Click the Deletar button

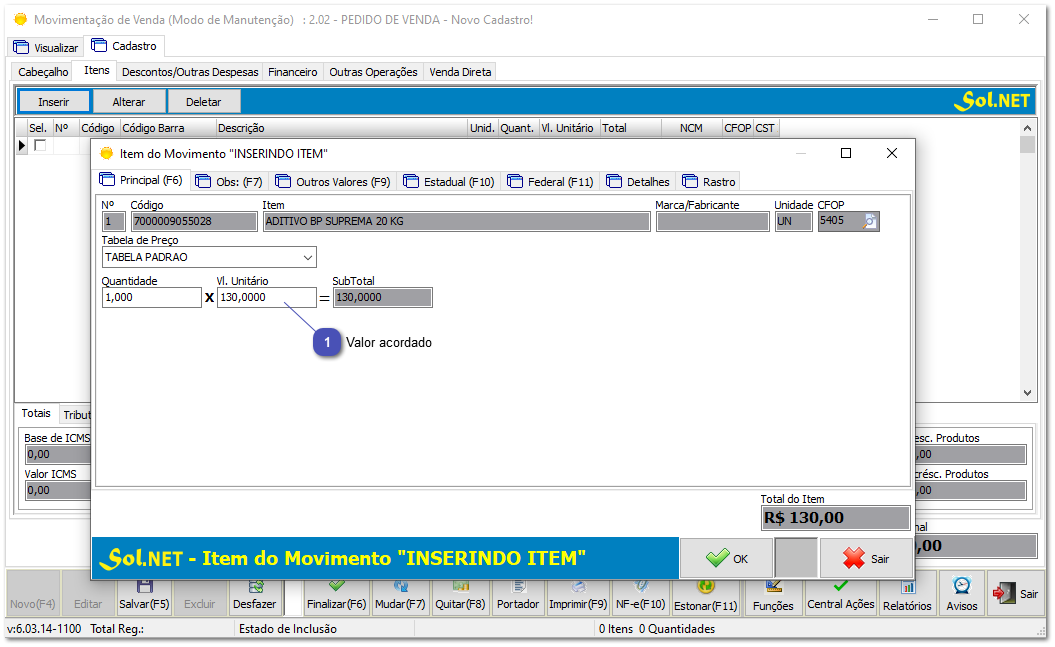point(204,102)
